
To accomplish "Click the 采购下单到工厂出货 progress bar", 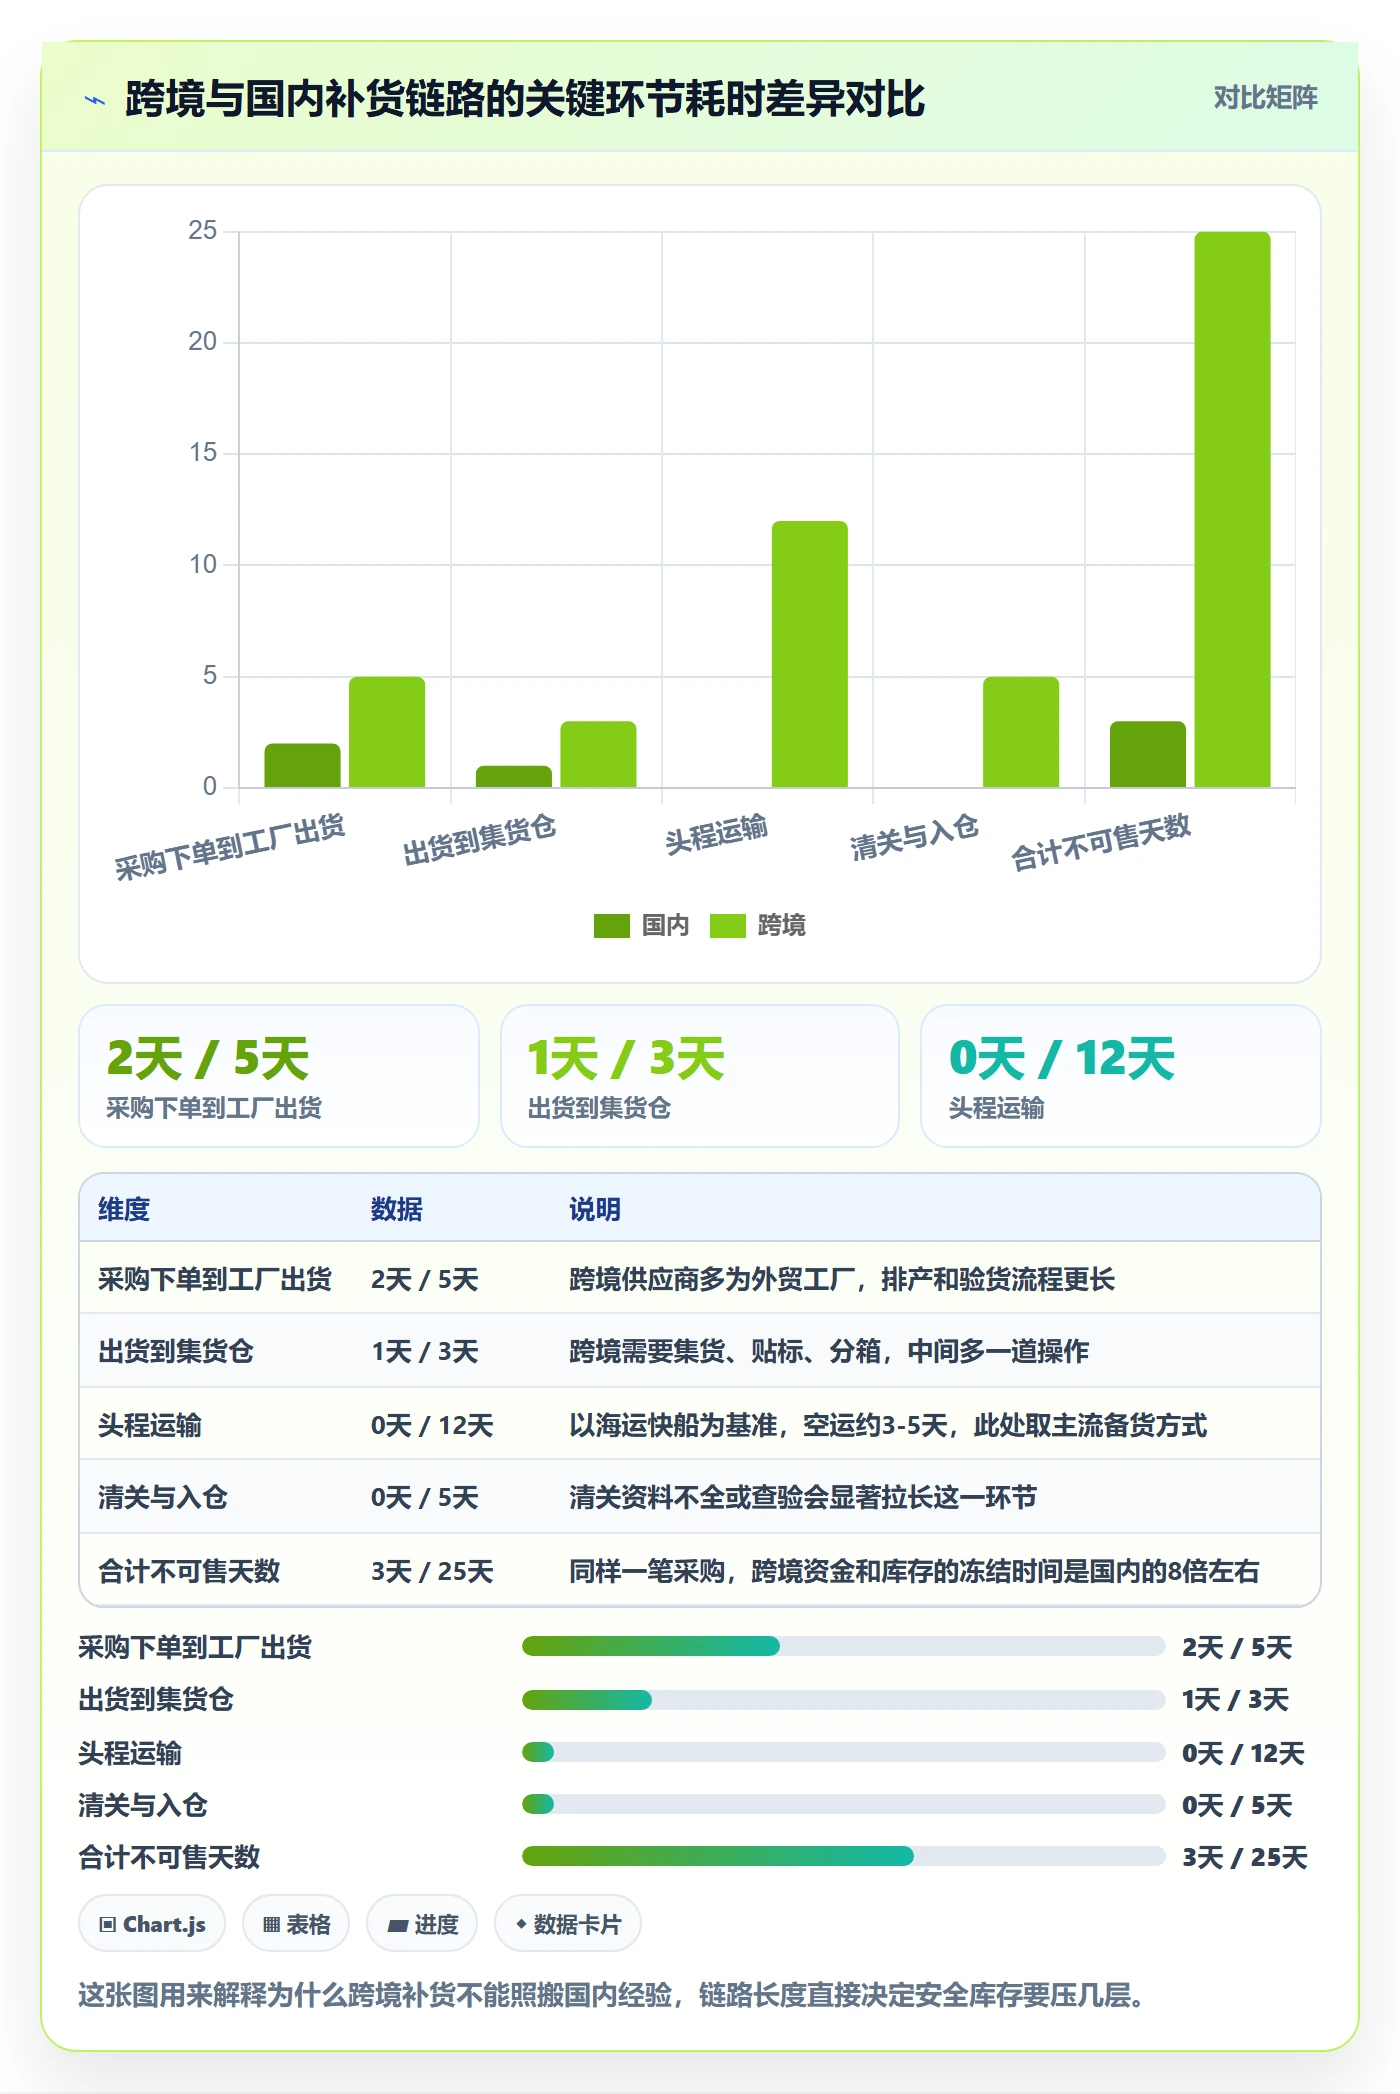I will coord(843,1646).
